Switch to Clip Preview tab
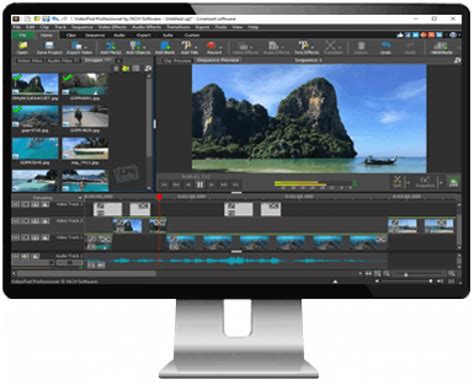The image size is (474, 385). point(177,60)
